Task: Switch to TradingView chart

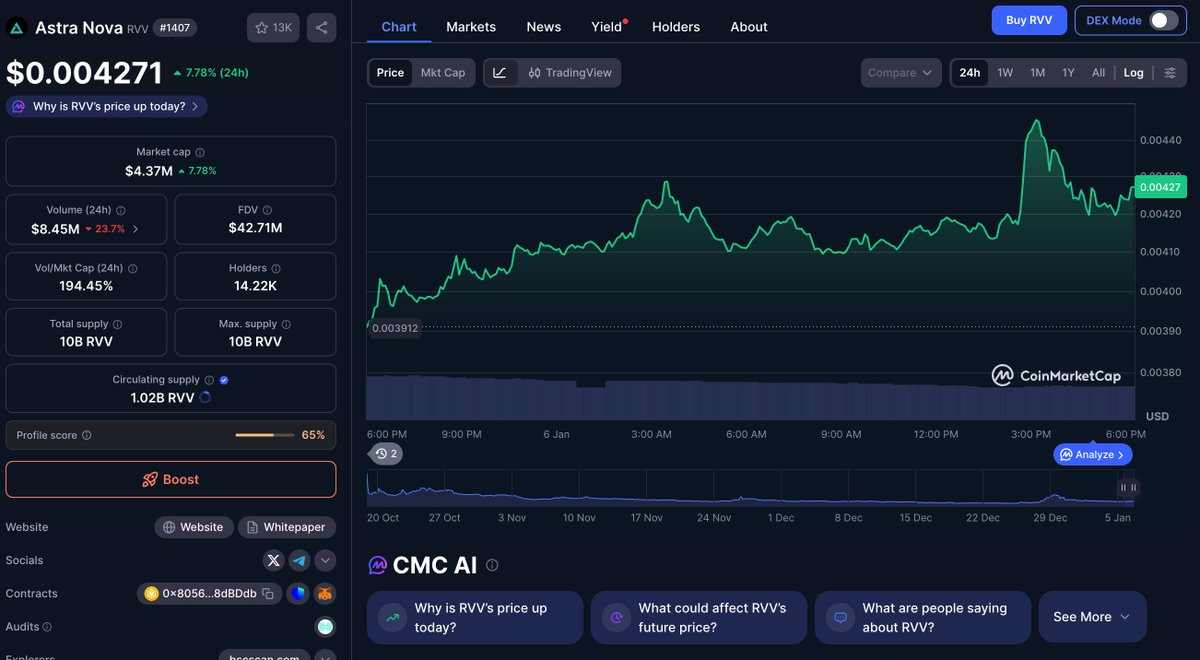Action: coord(569,73)
